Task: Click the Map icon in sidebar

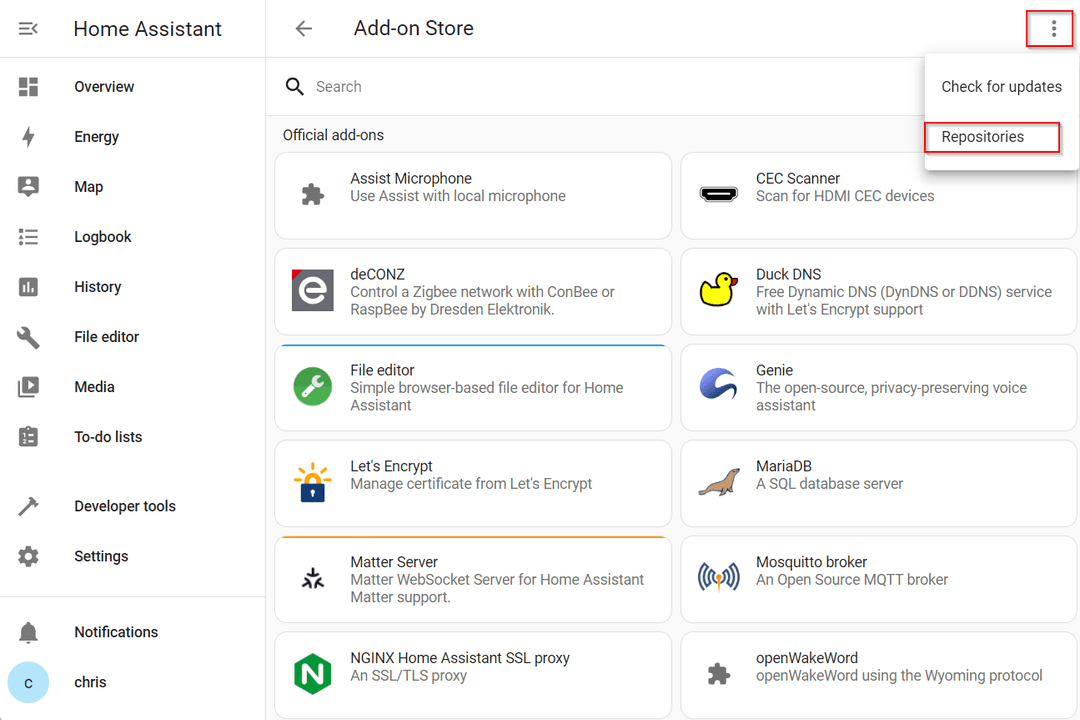Action: (28, 187)
